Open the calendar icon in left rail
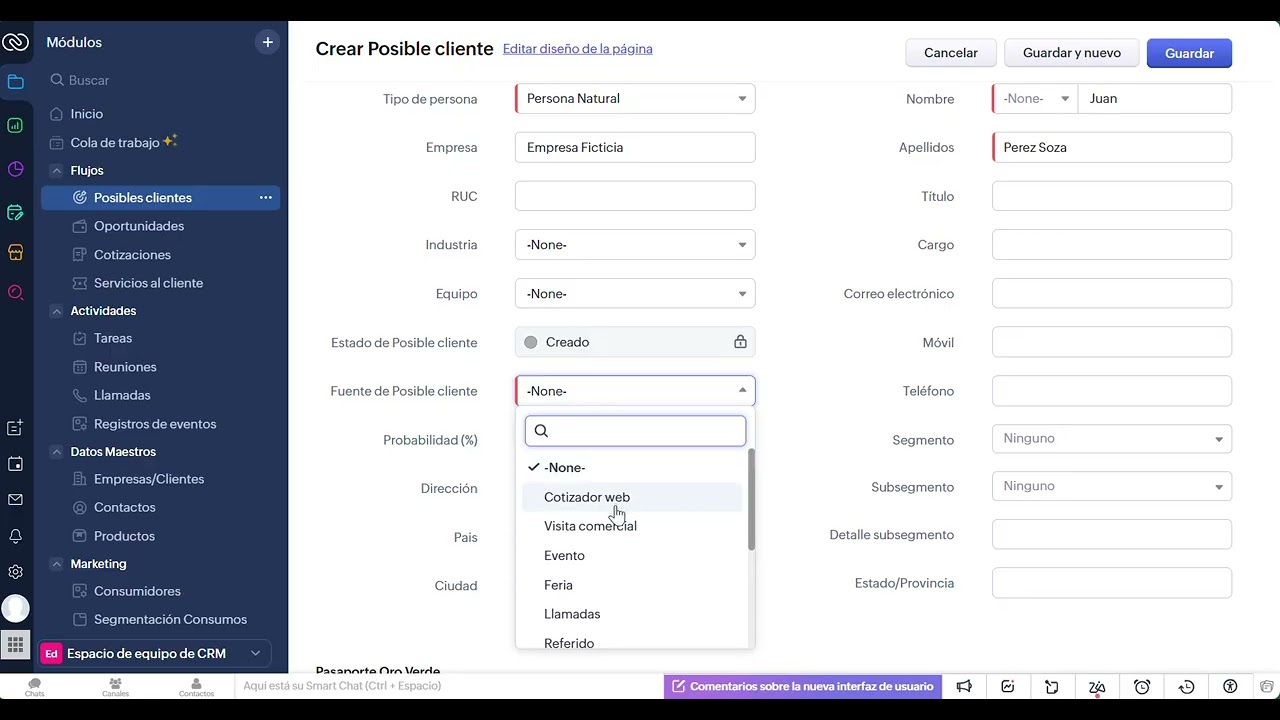Image resolution: width=1280 pixels, height=720 pixels. point(15,464)
